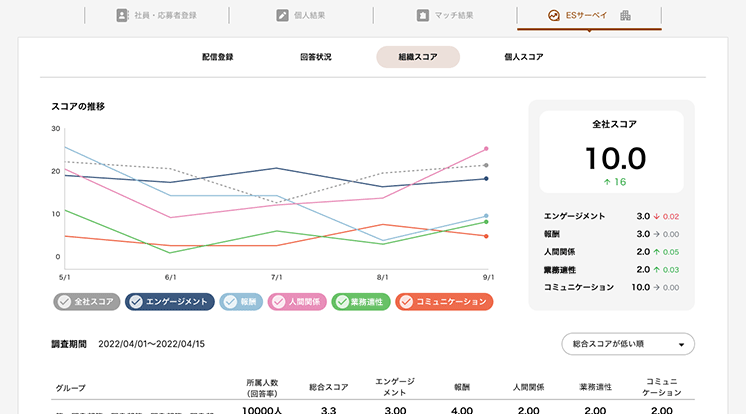Click the employee registration person icon
This screenshot has height=414, width=746.
click(x=122, y=15)
